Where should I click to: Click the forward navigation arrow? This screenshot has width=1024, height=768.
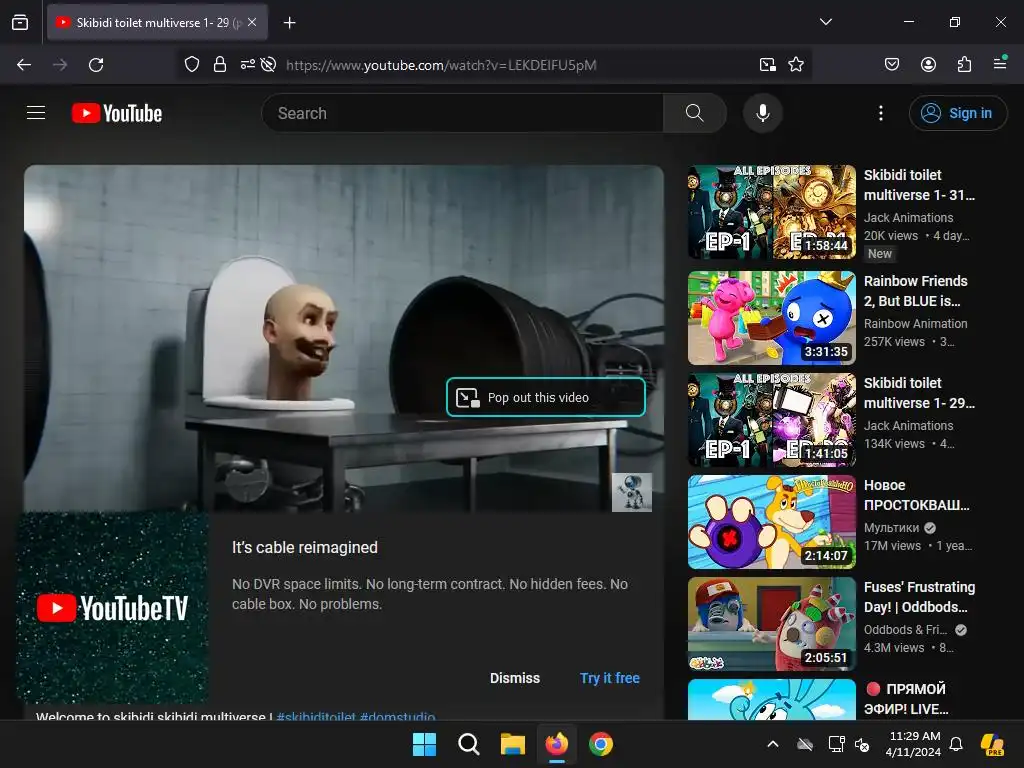(60, 65)
